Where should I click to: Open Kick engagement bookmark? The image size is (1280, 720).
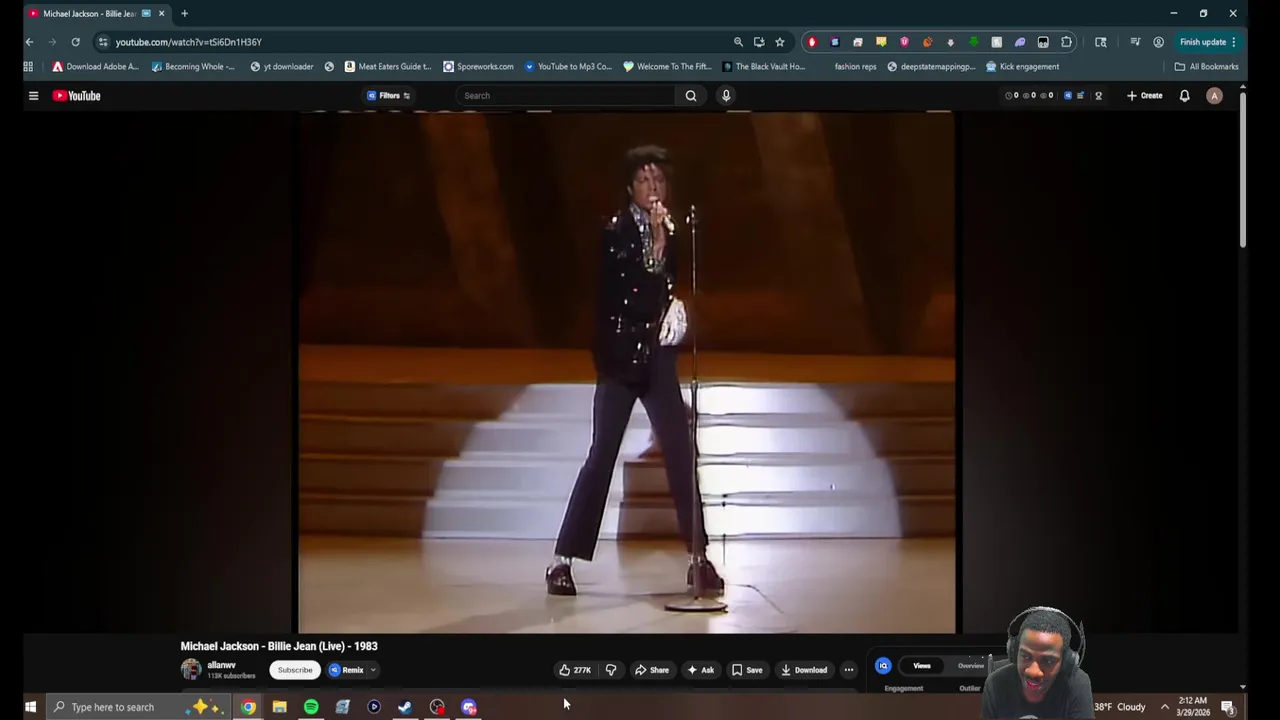tap(1022, 67)
